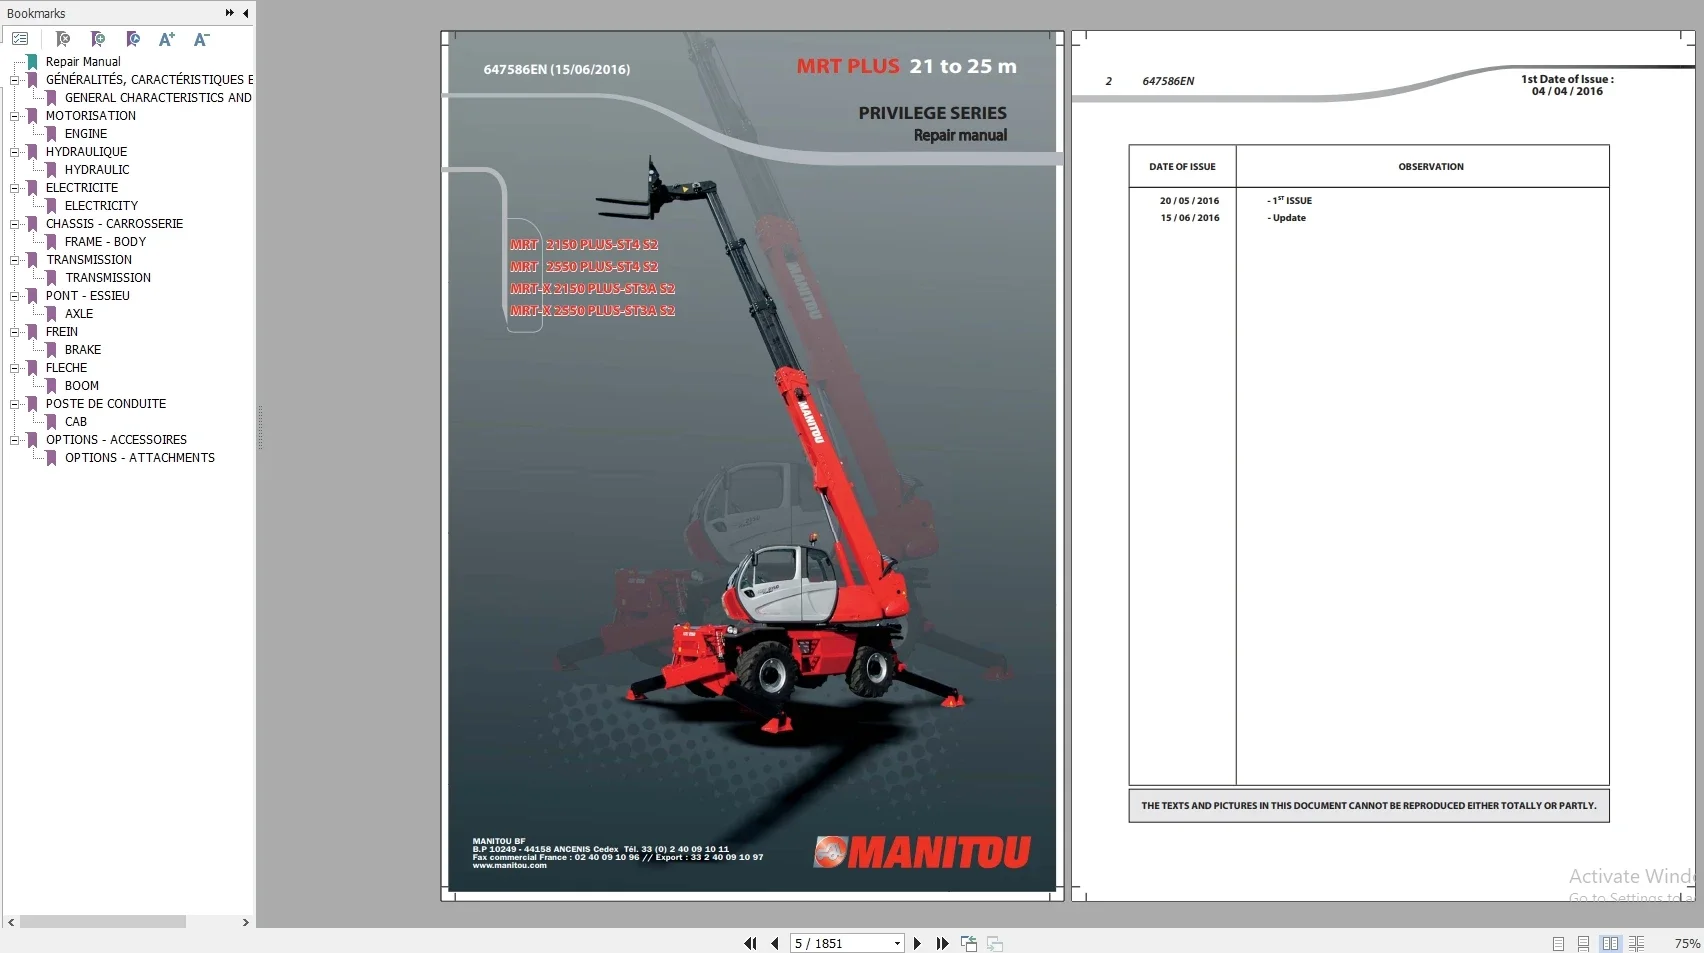Click the DATE OF ISSUE column header
This screenshot has height=953, width=1704.
1182,167
